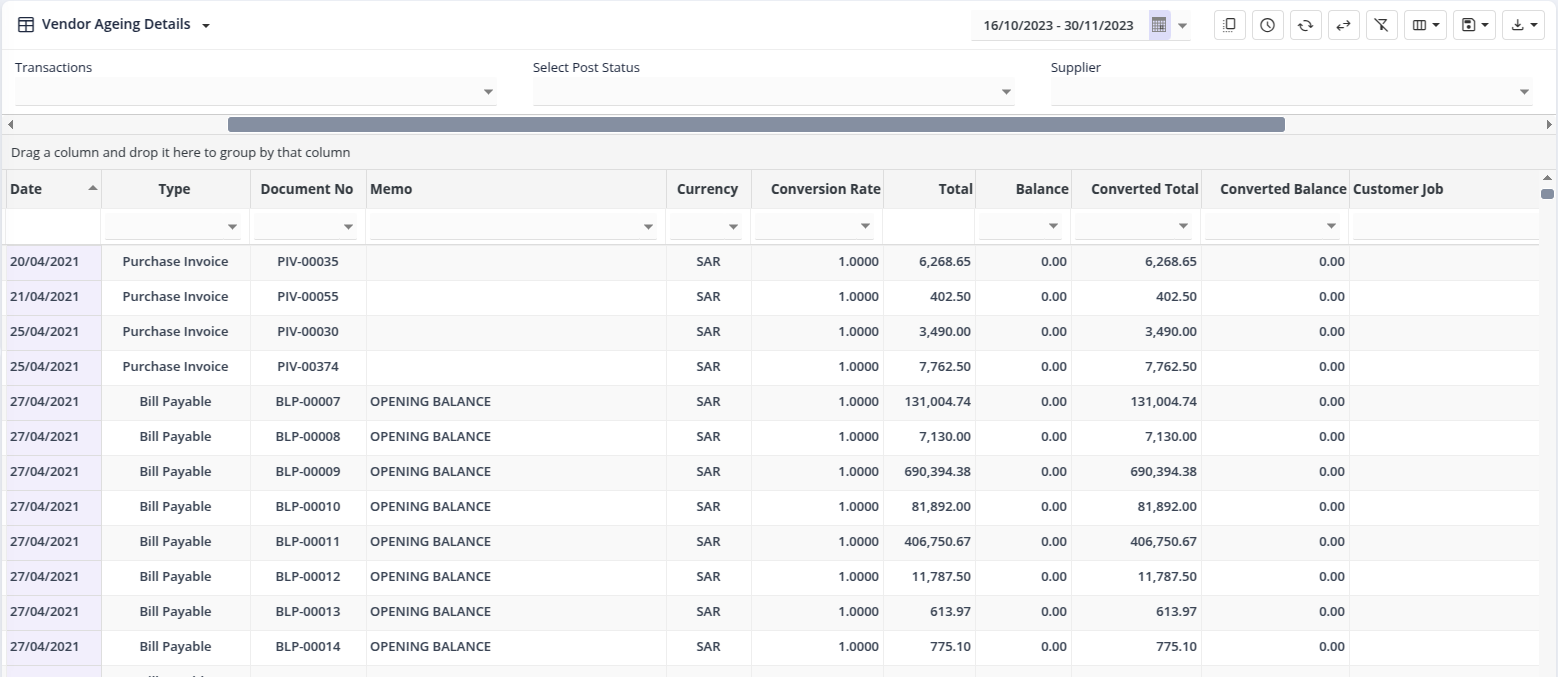Click the clock history icon button
The image size is (1558, 677).
tap(1267, 25)
